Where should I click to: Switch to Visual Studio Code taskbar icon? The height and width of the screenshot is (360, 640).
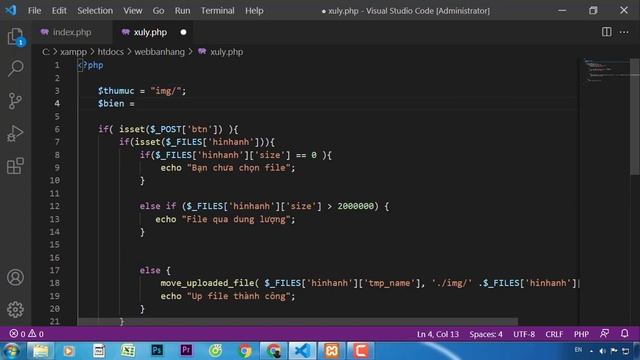pos(302,351)
